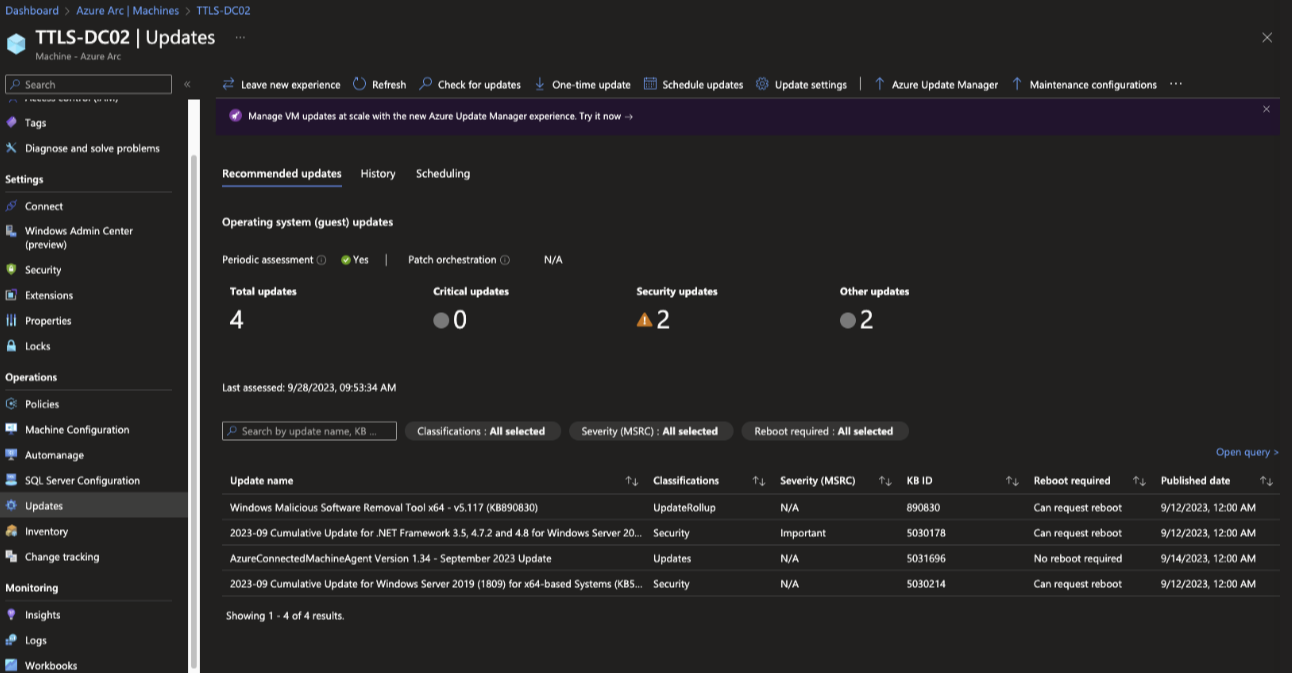The height and width of the screenshot is (673, 1292).
Task: Open Schedule updates calendar icon
Action: point(650,85)
